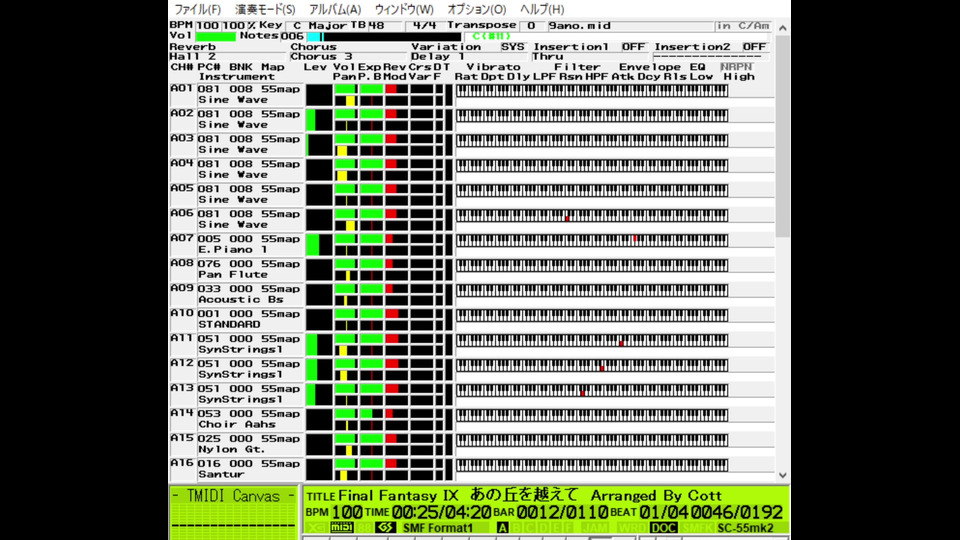Image resolution: width=960 pixels, height=540 pixels.
Task: Toggle the Variation SYS mode
Action: point(512,47)
